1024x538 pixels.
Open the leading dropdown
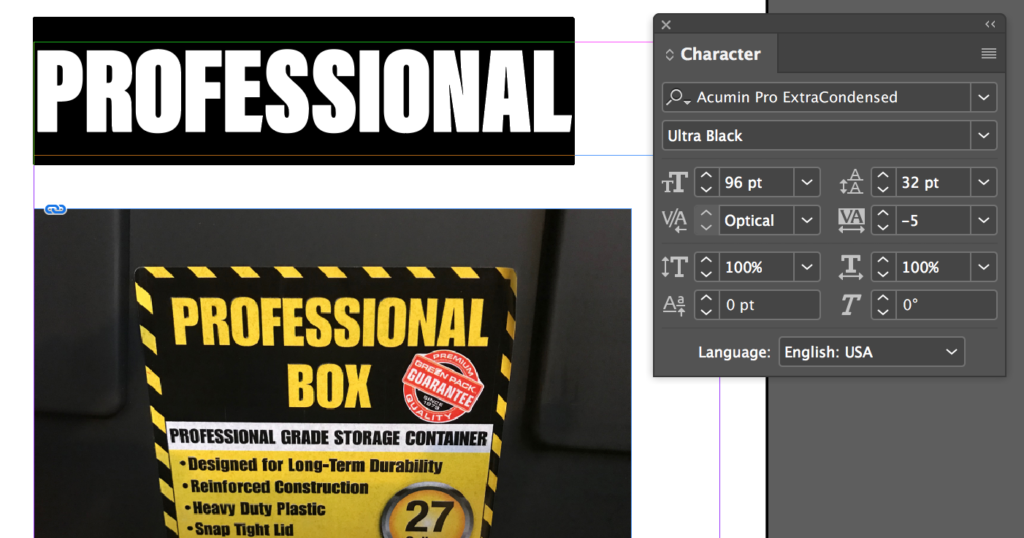click(x=984, y=182)
